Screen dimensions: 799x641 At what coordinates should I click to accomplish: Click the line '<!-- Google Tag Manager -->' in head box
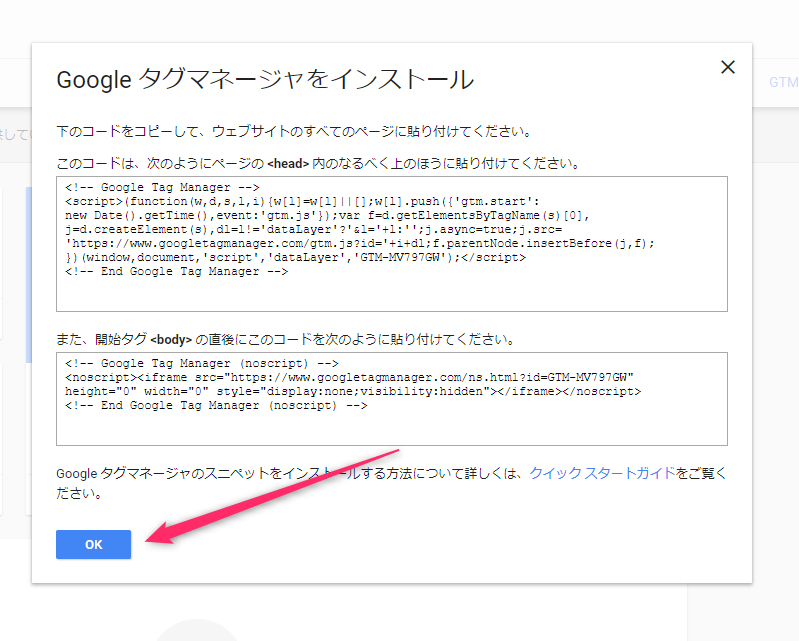(x=162, y=187)
